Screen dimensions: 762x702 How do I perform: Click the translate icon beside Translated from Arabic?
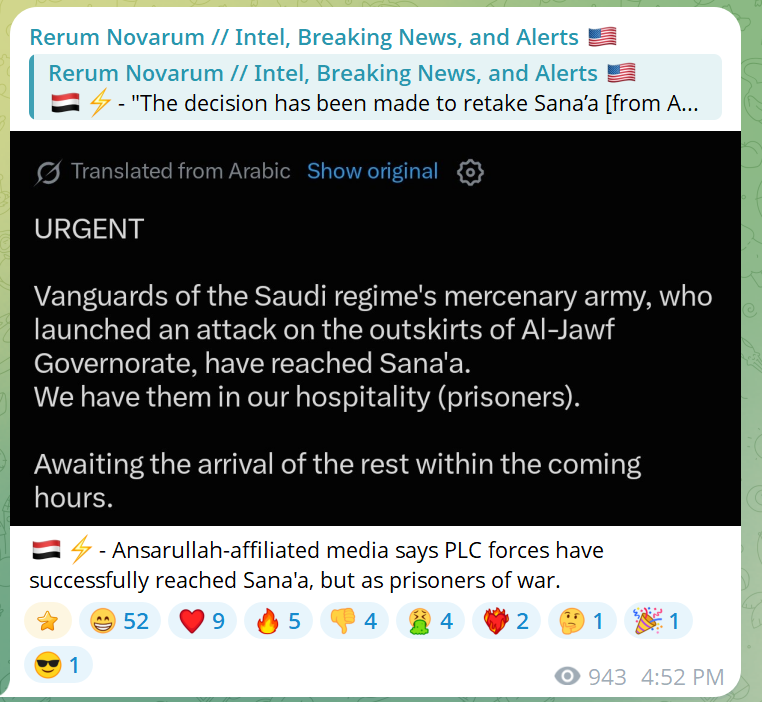[48, 172]
